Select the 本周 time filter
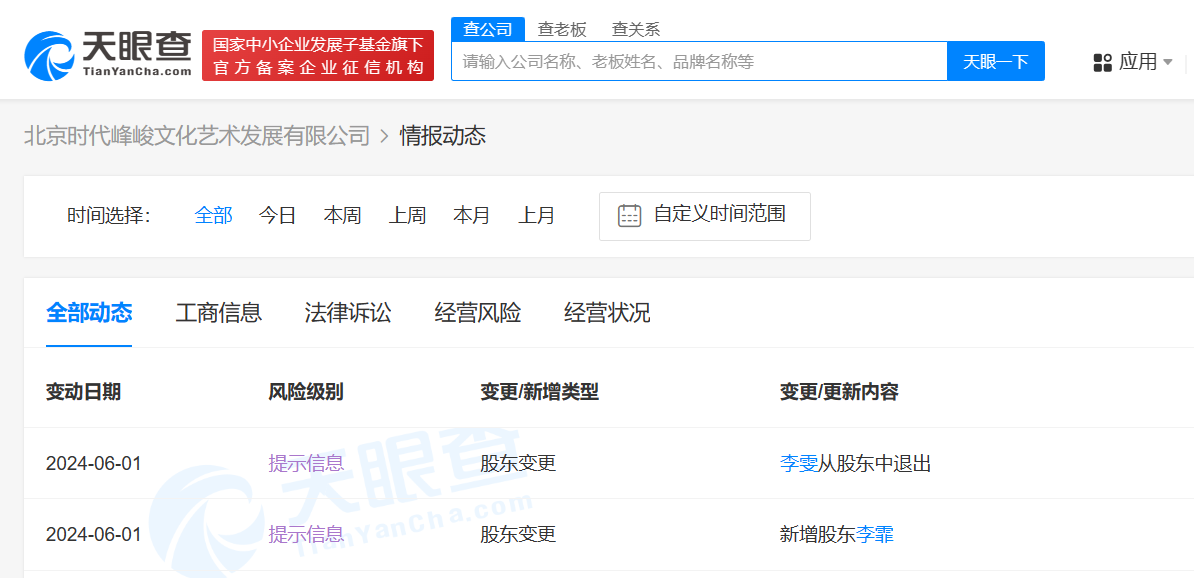 [342, 215]
